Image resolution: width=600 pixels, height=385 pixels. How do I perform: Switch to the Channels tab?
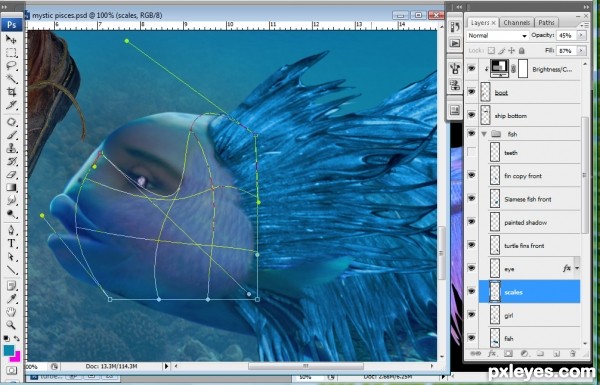pyautogui.click(x=516, y=23)
